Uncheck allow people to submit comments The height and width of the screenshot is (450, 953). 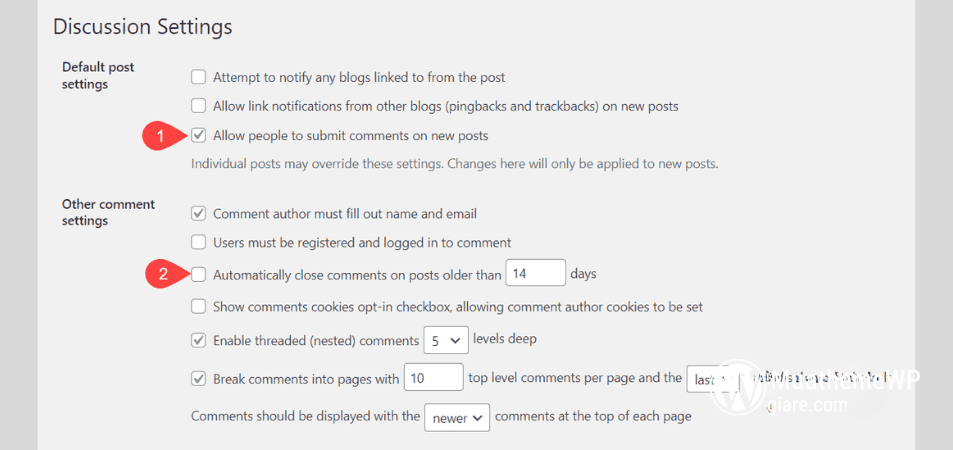199,135
